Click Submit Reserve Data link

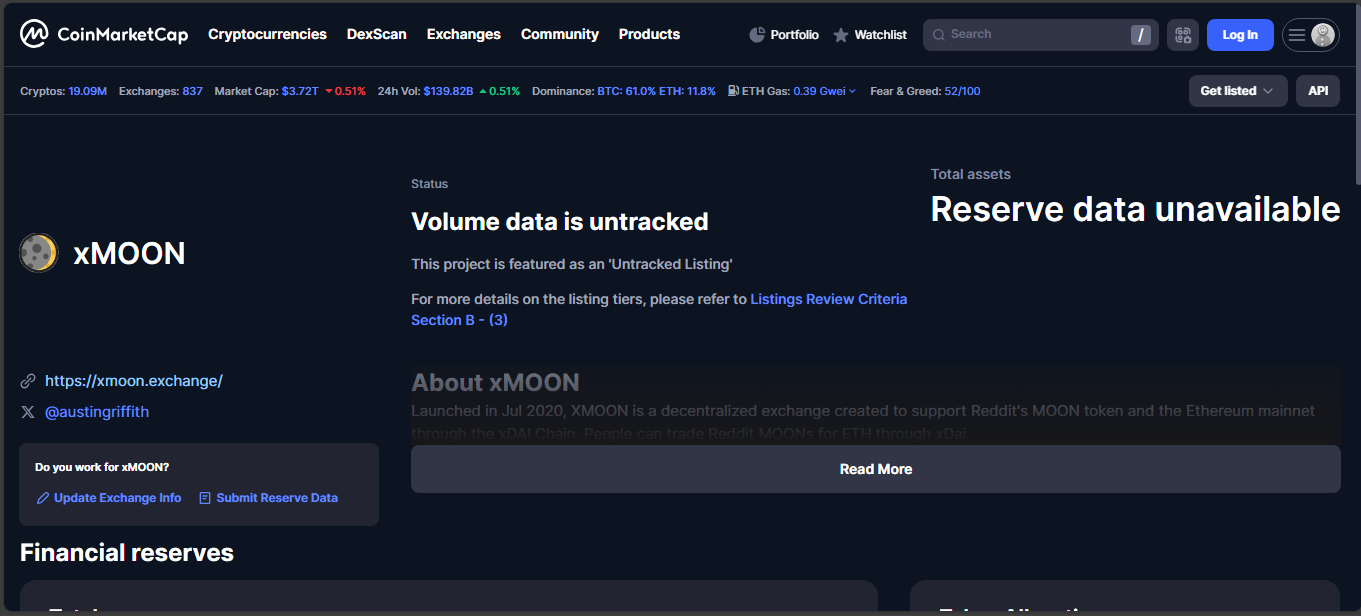point(268,498)
